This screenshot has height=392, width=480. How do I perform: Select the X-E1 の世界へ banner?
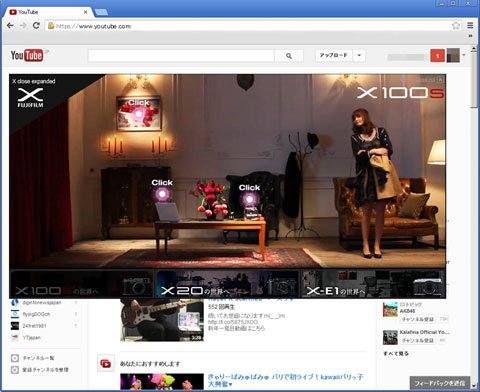pos(373,283)
